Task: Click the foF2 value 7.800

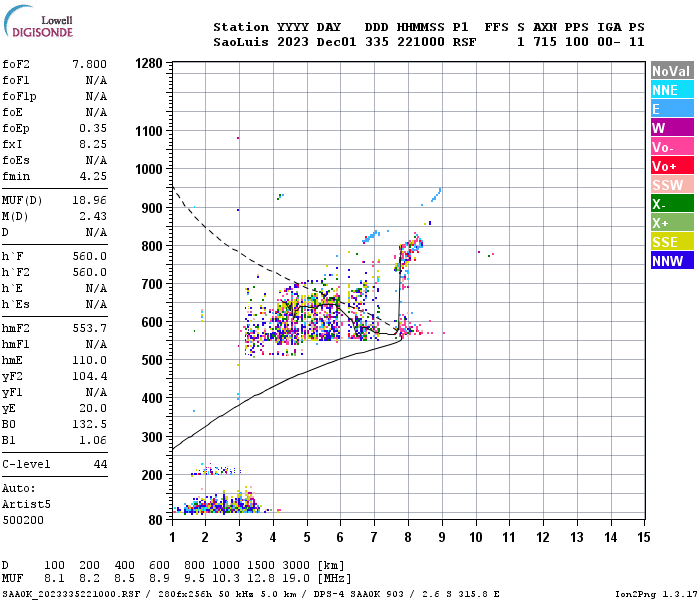Action: click(90, 64)
